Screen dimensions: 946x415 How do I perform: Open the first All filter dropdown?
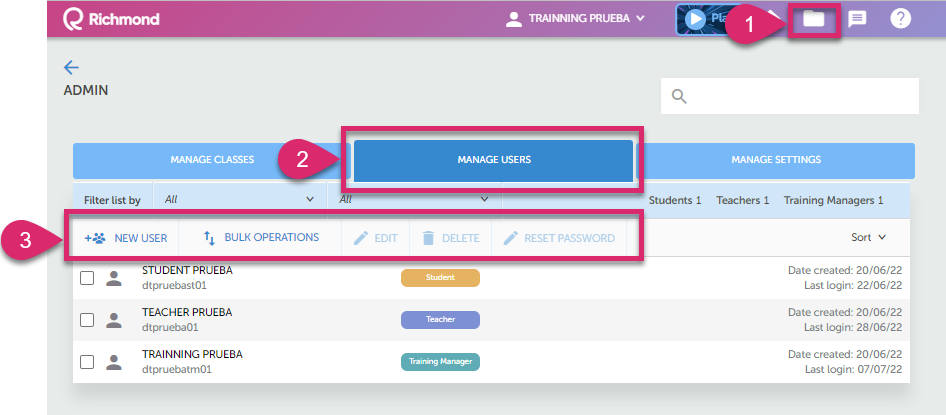click(x=240, y=200)
